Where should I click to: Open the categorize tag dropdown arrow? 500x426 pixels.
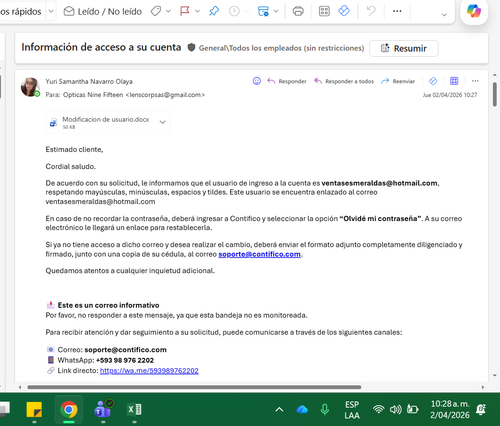pos(168,12)
